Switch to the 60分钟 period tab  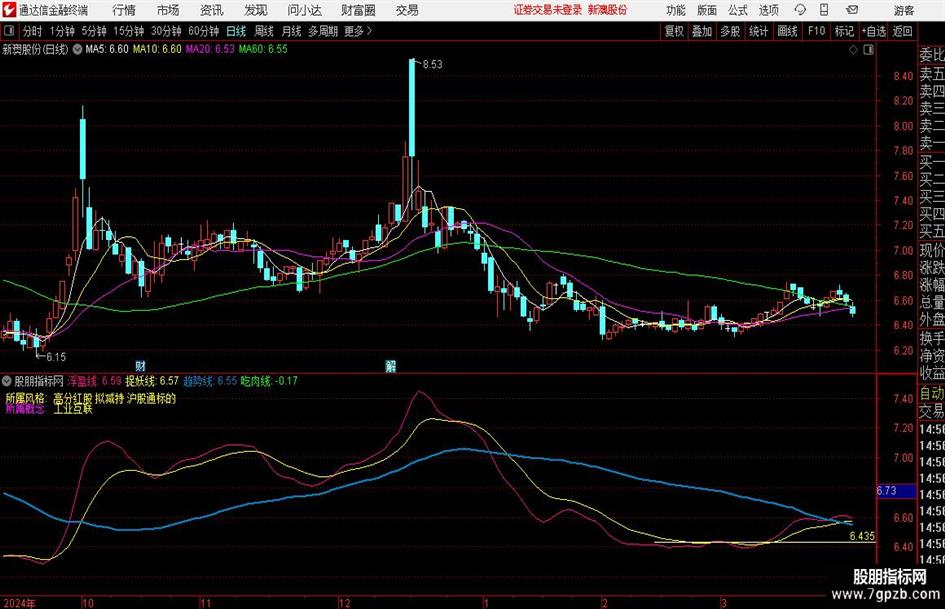pyautogui.click(x=204, y=31)
